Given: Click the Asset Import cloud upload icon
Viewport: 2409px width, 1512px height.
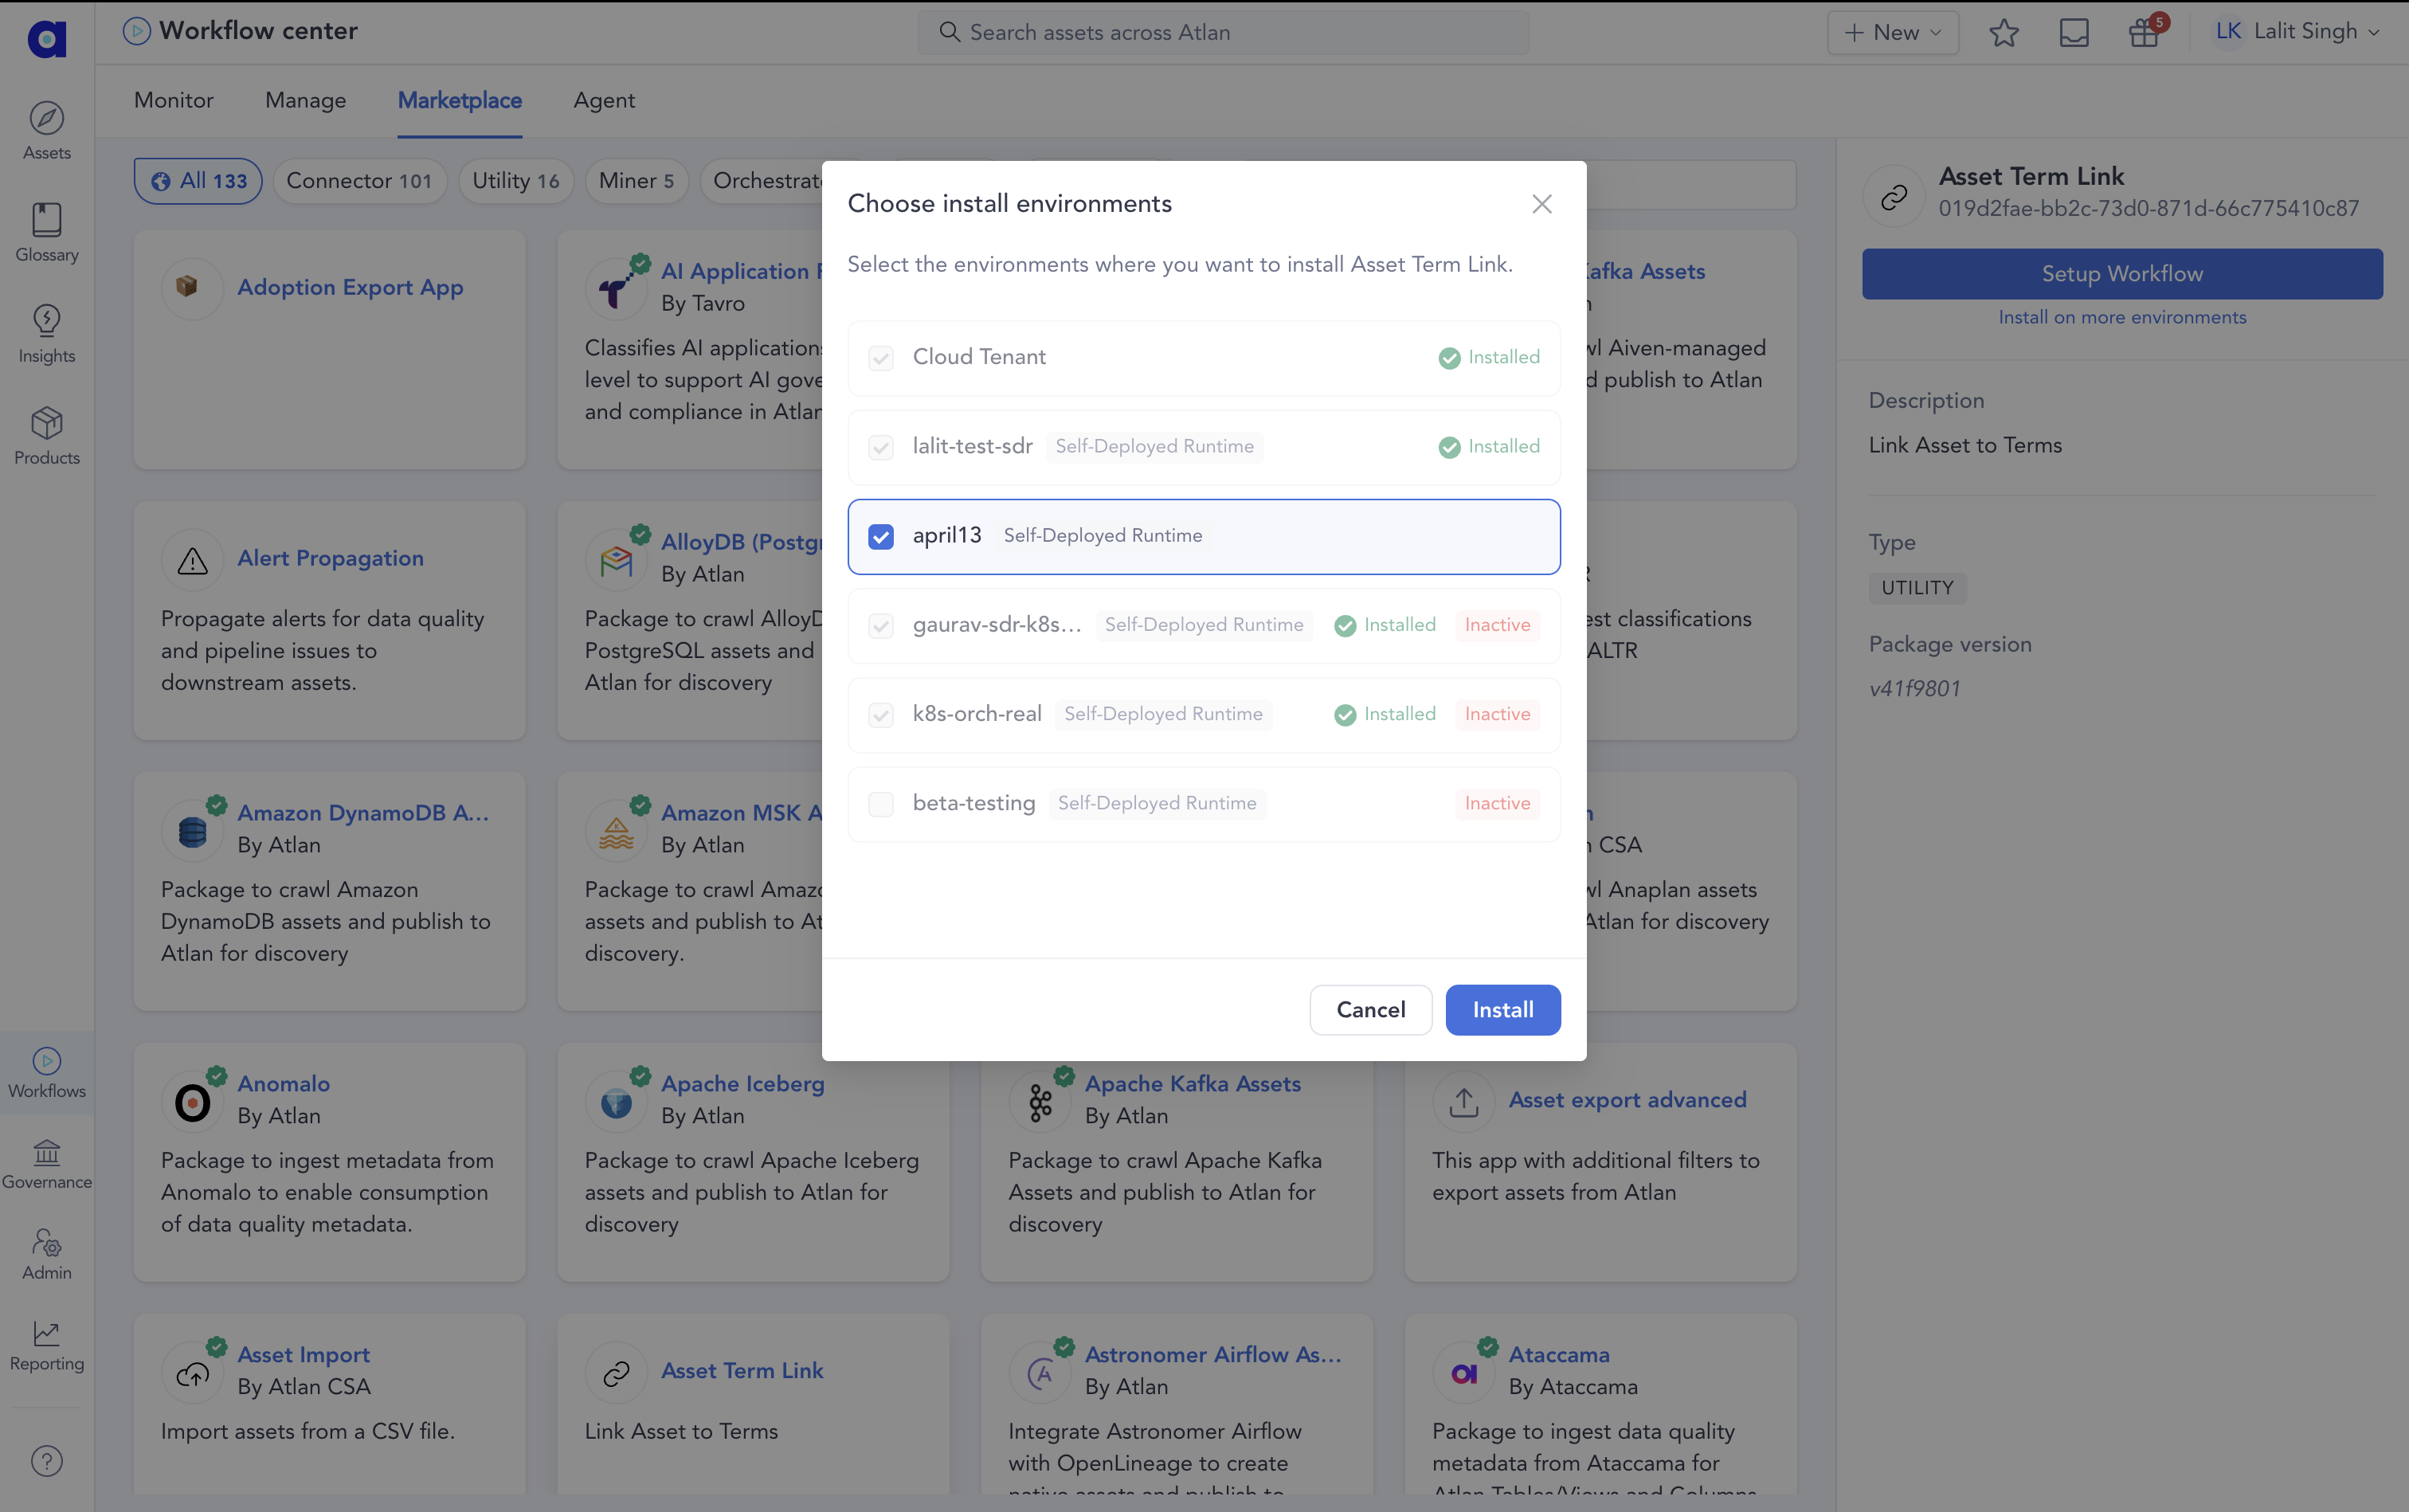Looking at the screenshot, I should tap(192, 1373).
